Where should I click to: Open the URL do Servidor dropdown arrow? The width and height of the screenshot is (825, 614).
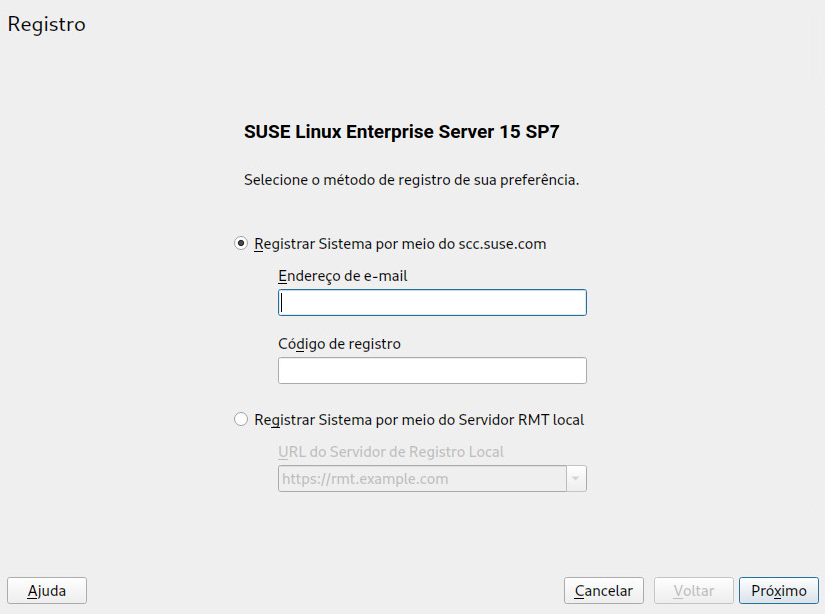pos(576,479)
